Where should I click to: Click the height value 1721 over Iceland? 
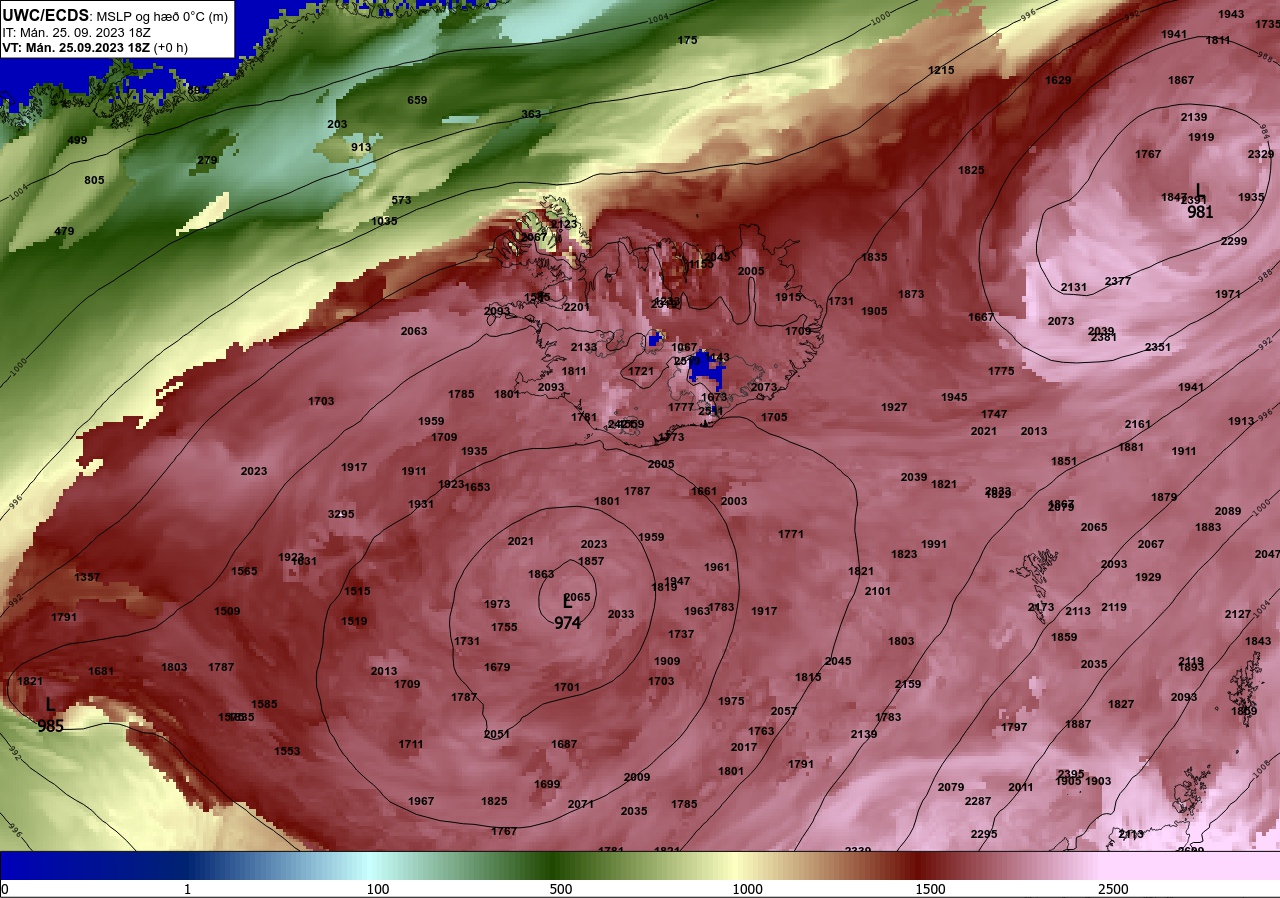click(641, 371)
